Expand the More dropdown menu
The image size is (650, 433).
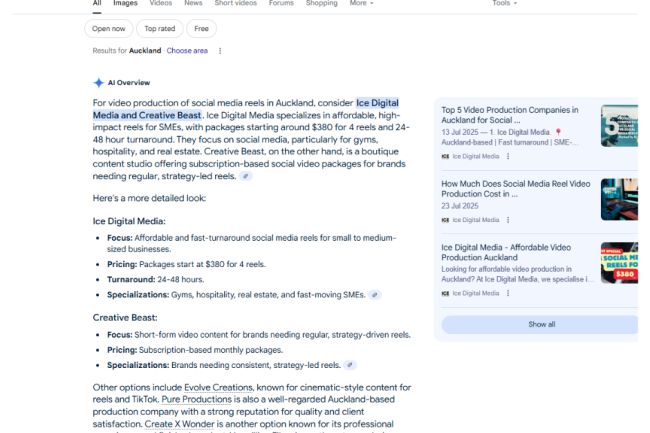point(361,3)
